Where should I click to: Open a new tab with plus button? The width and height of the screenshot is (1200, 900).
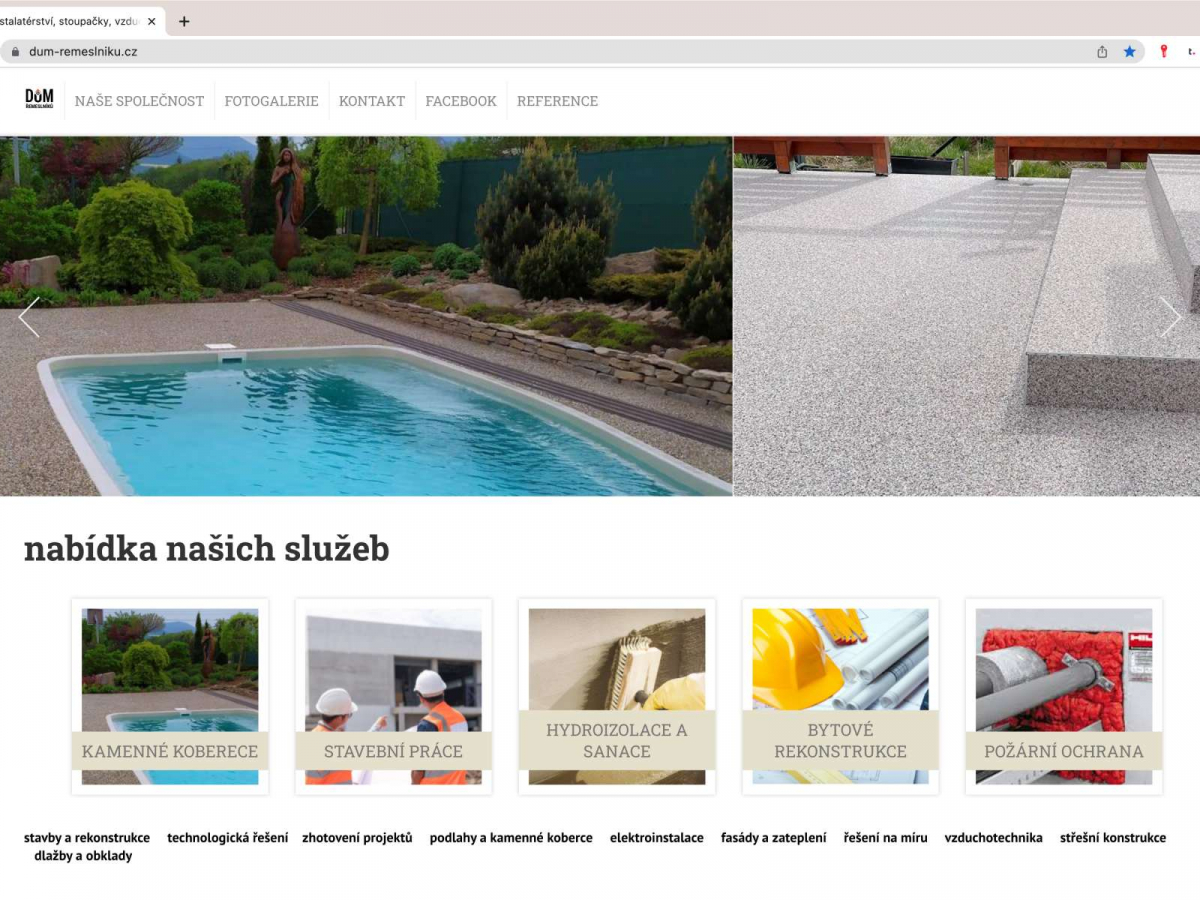pos(184,21)
